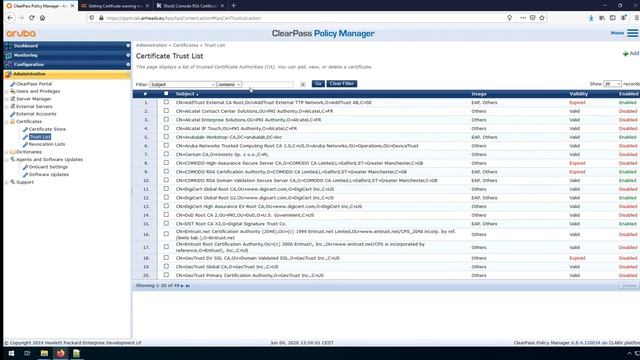
Task: Open the Windows Start button
Action: [x=11, y=353]
